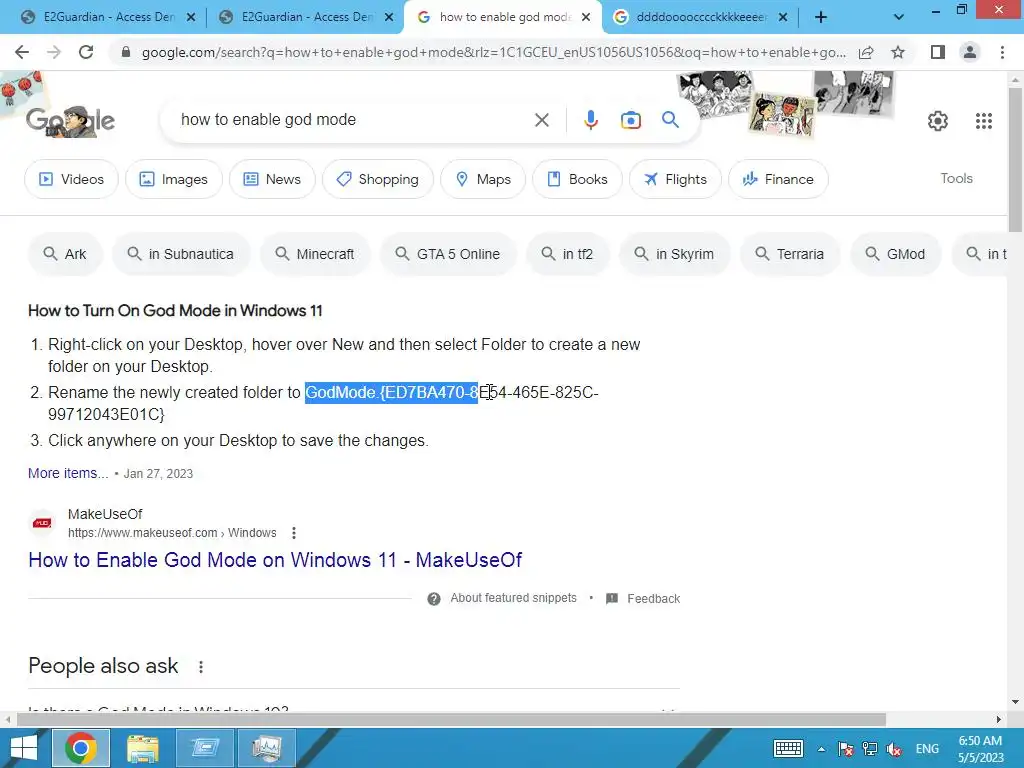
Task: Start voice search with microphone
Action: [590, 120]
